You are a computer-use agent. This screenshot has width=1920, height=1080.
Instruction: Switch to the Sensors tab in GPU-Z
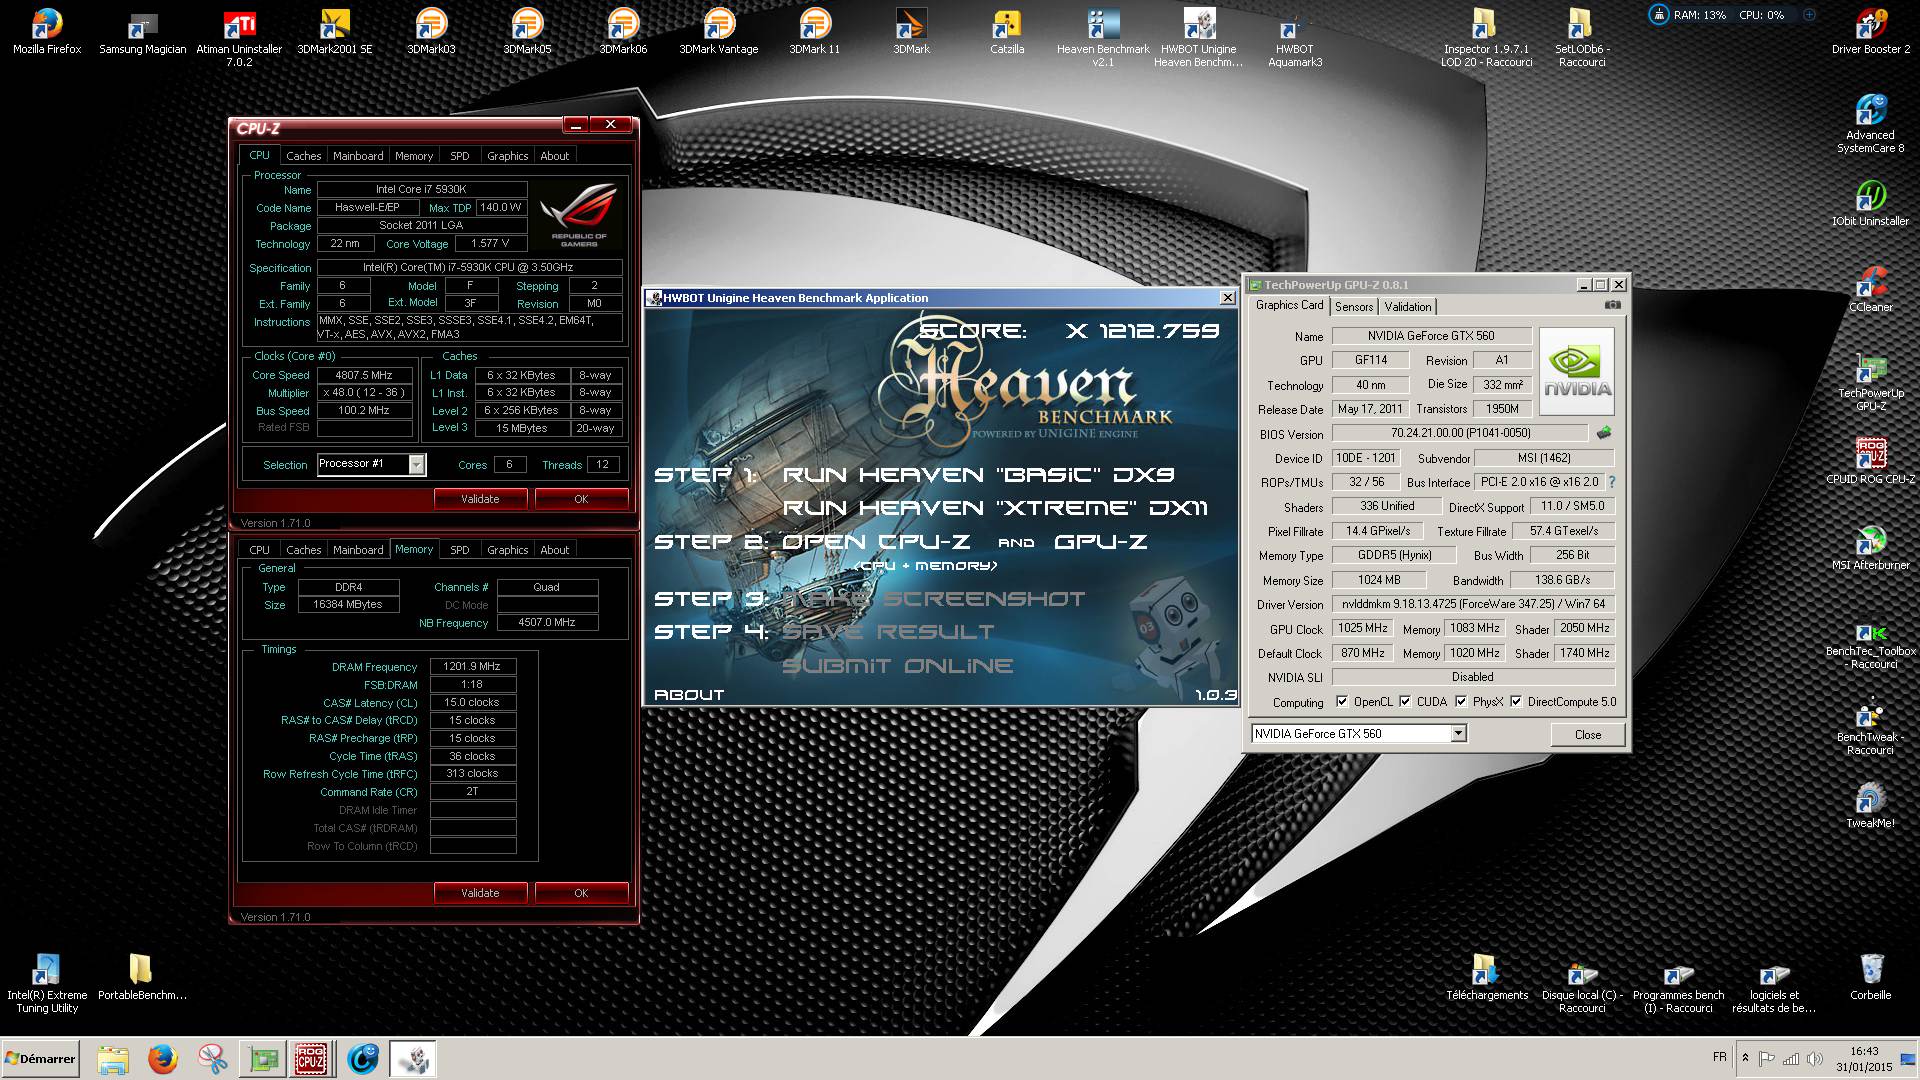[1354, 307]
